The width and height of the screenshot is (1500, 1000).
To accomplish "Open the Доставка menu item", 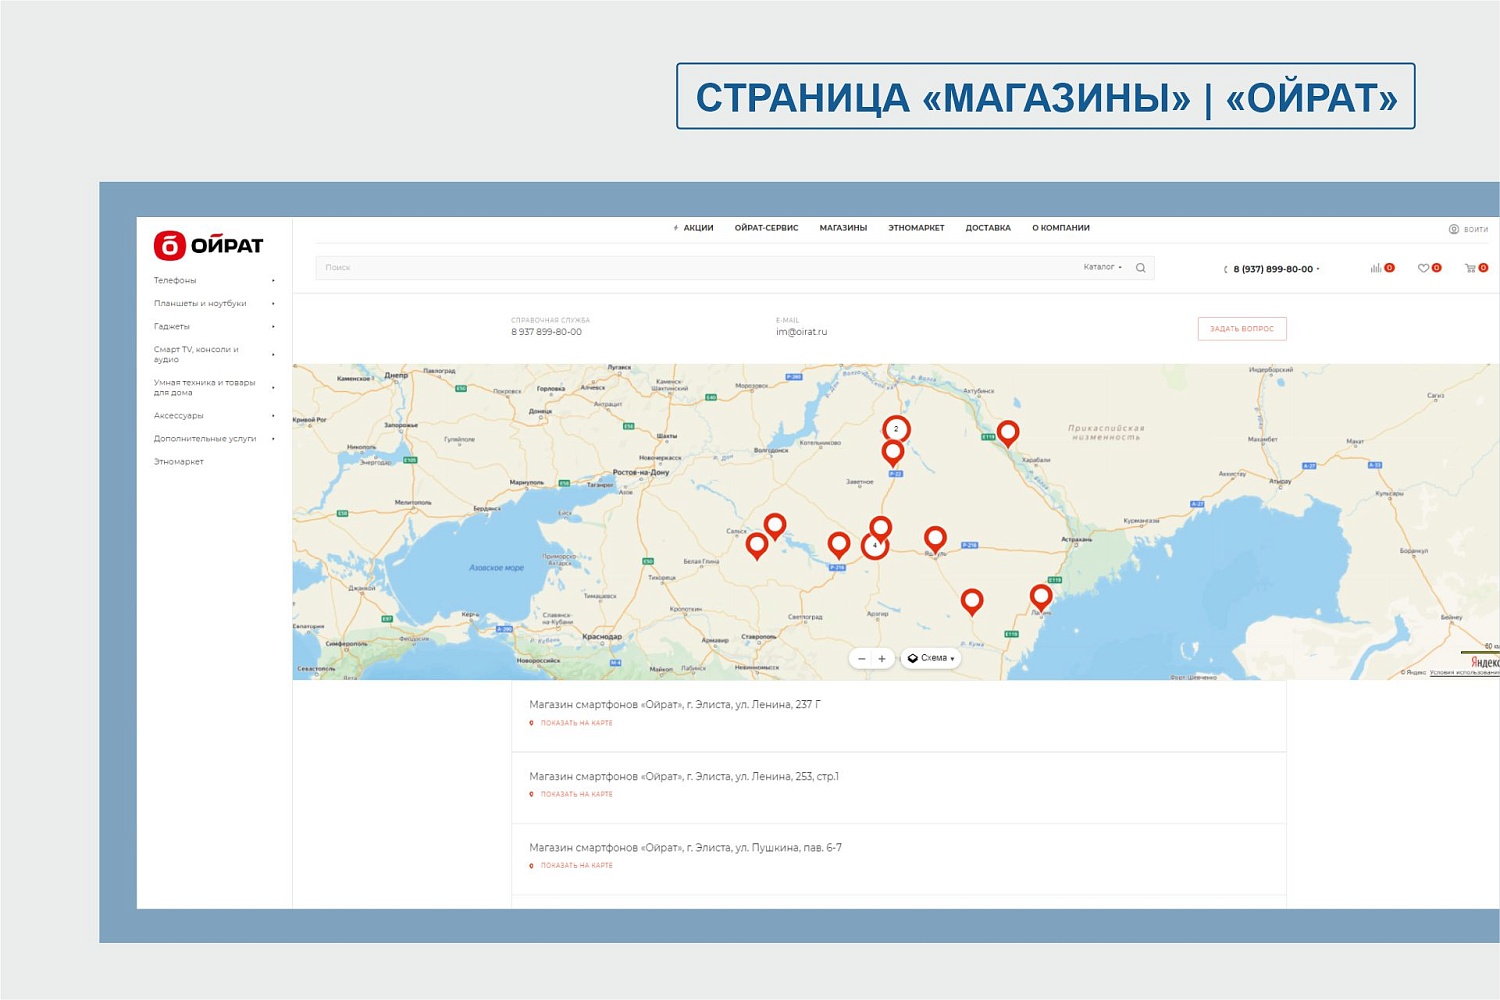I will coord(988,228).
